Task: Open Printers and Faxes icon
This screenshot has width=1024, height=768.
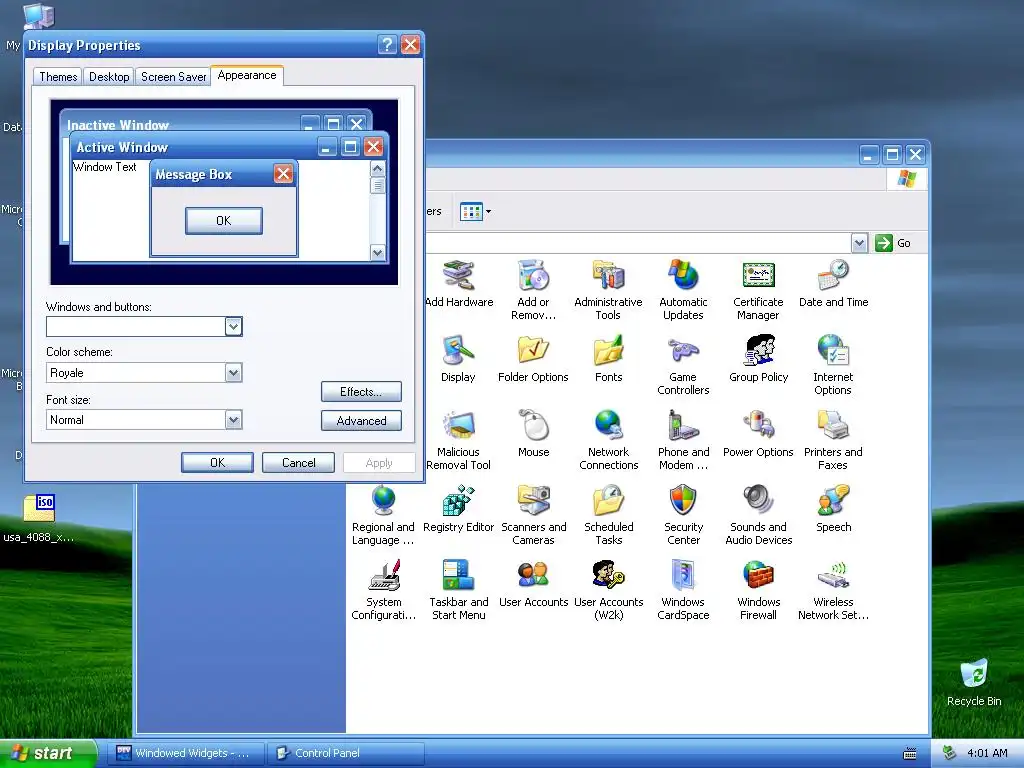Action: 833,440
